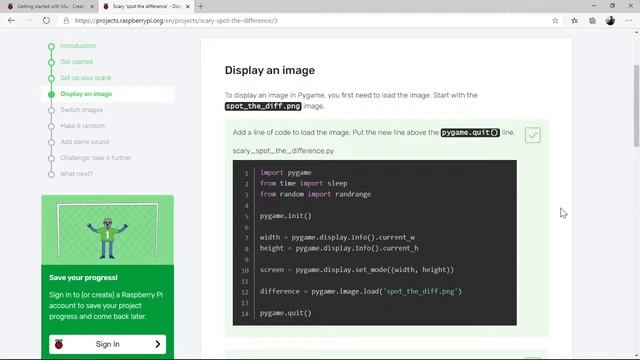Click code line 'pygame.init()'
Image resolution: width=640 pixels, height=360 pixels.
[286, 216]
